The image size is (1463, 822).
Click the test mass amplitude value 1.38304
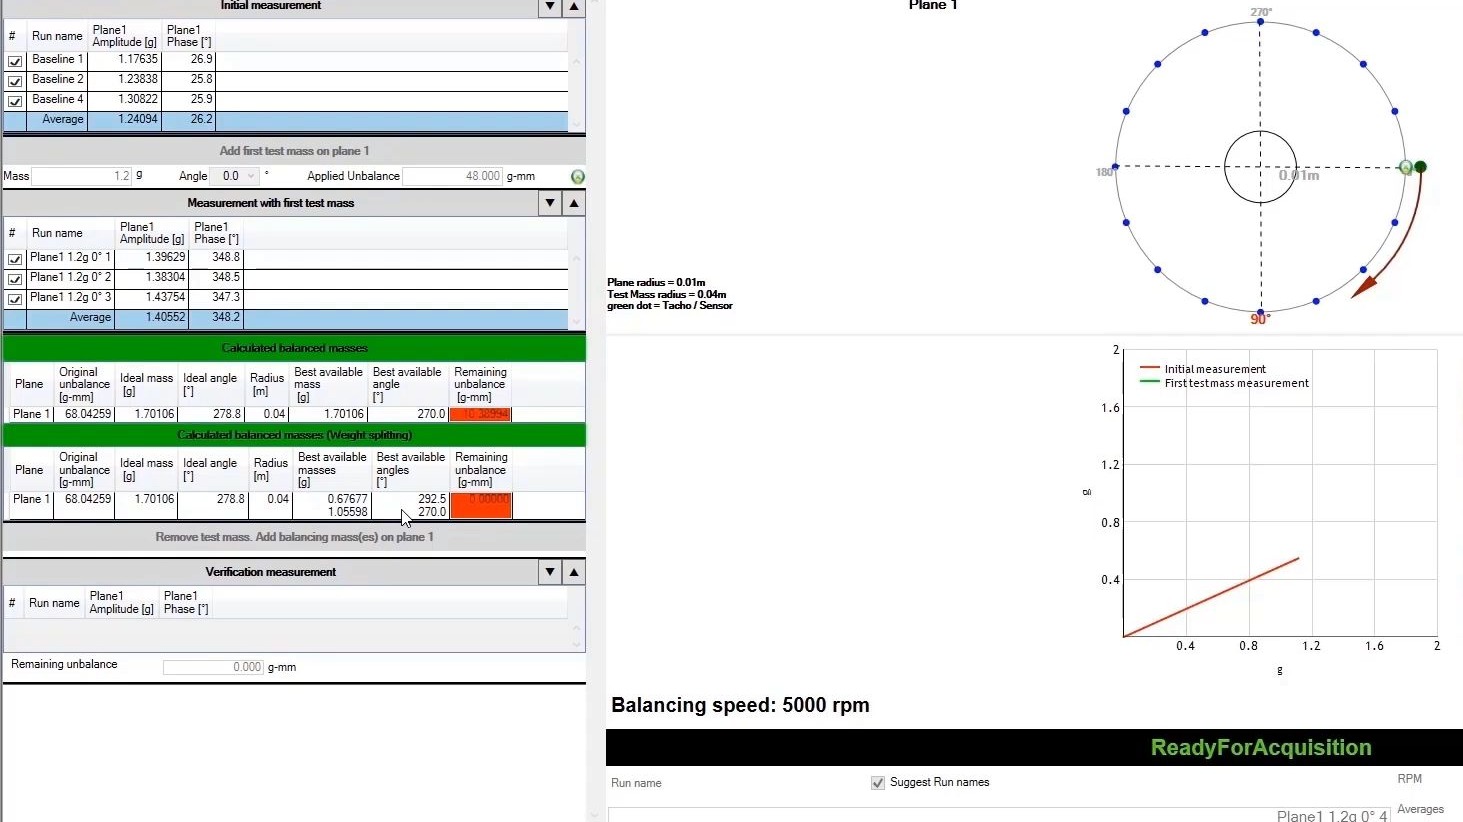(165, 278)
